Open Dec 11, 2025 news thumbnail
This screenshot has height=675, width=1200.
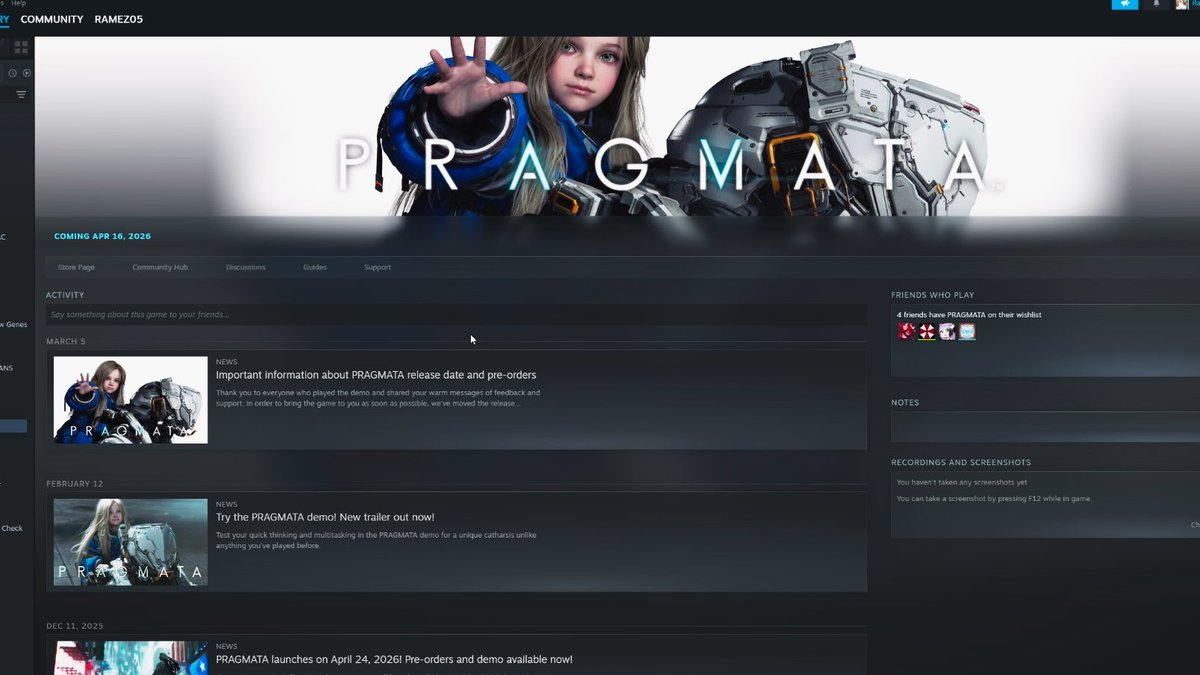(131, 658)
